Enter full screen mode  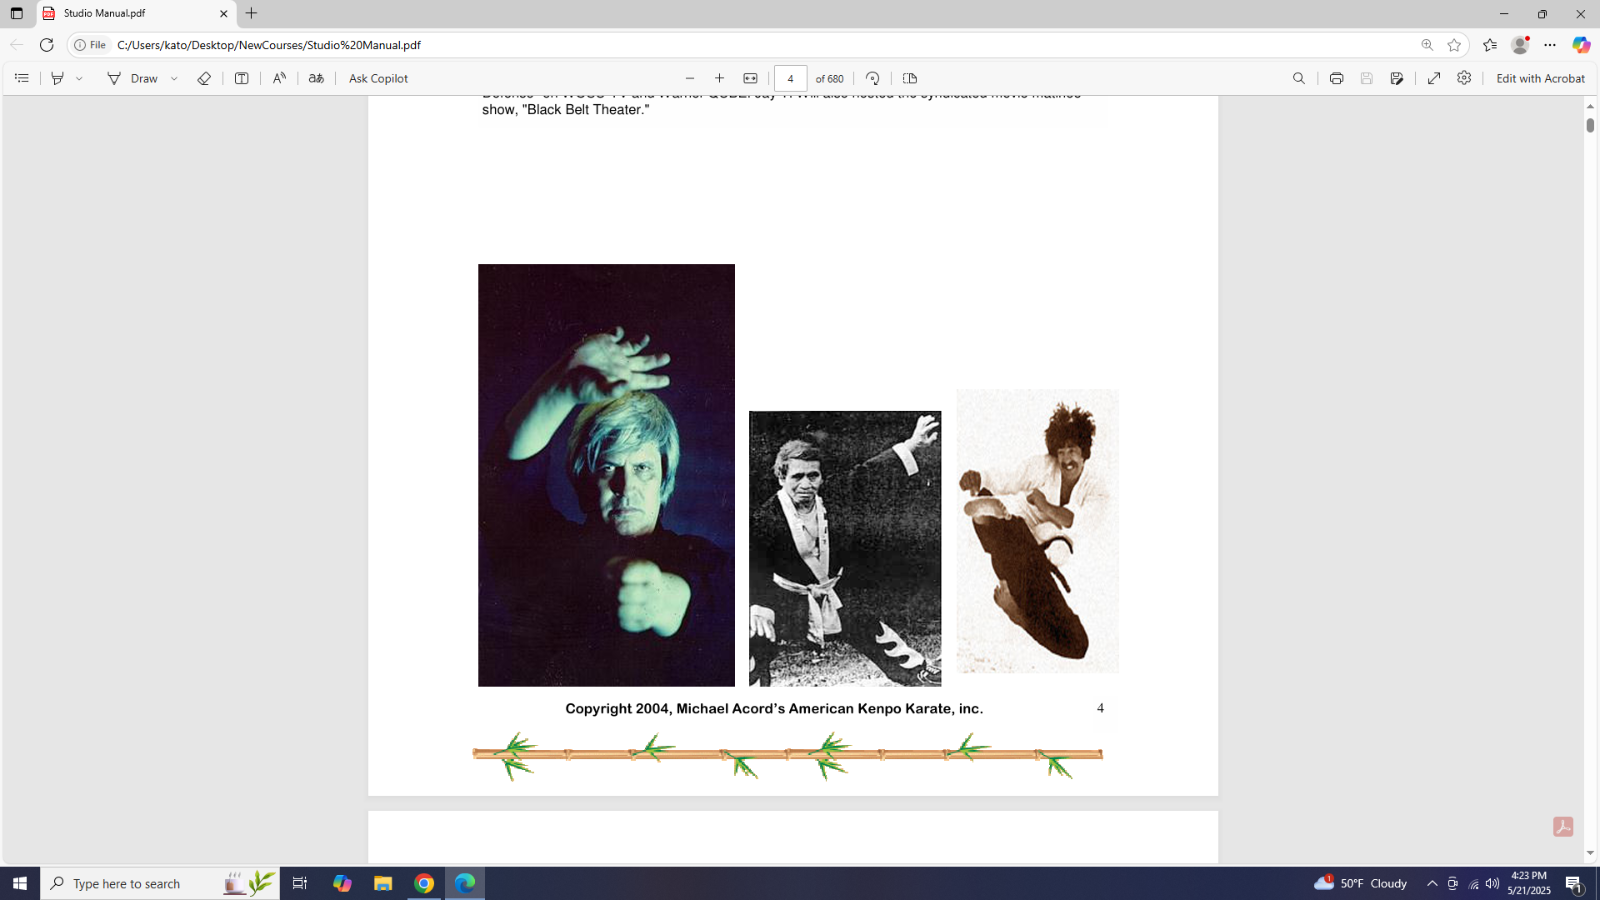pos(1434,78)
